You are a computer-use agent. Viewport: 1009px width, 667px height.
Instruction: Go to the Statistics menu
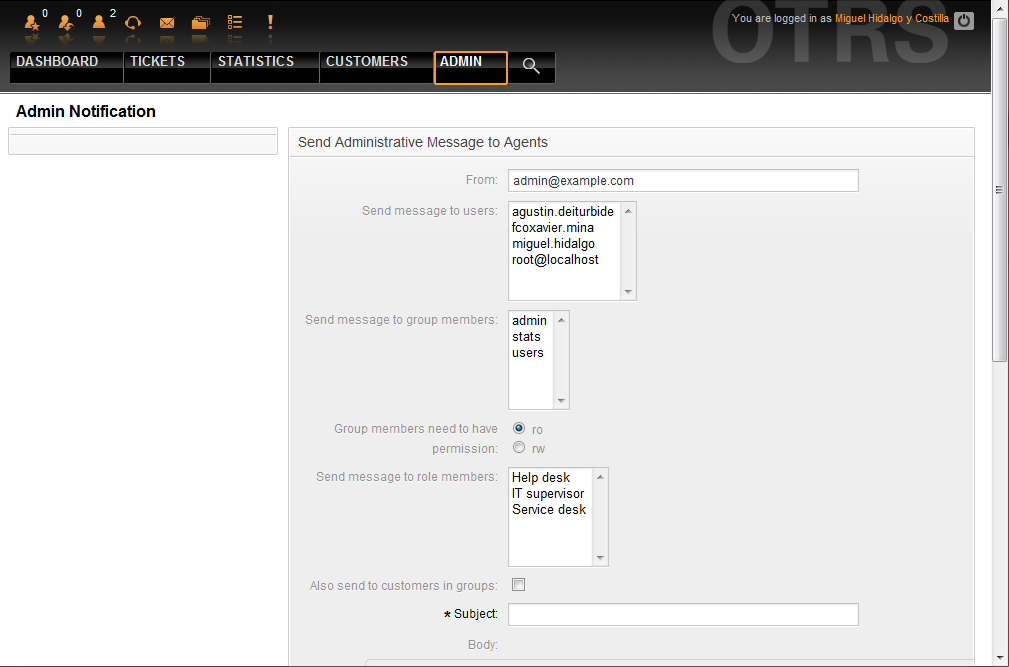pyautogui.click(x=256, y=62)
